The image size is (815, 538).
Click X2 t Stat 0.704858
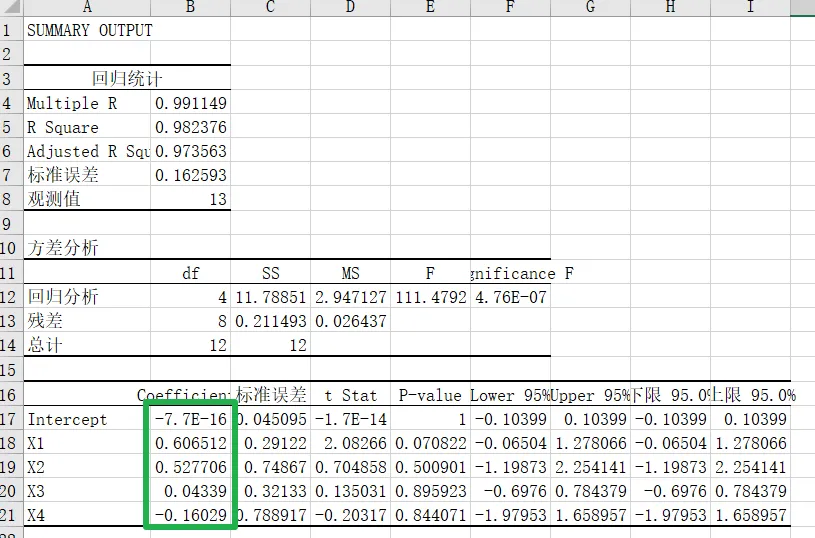pyautogui.click(x=350, y=466)
